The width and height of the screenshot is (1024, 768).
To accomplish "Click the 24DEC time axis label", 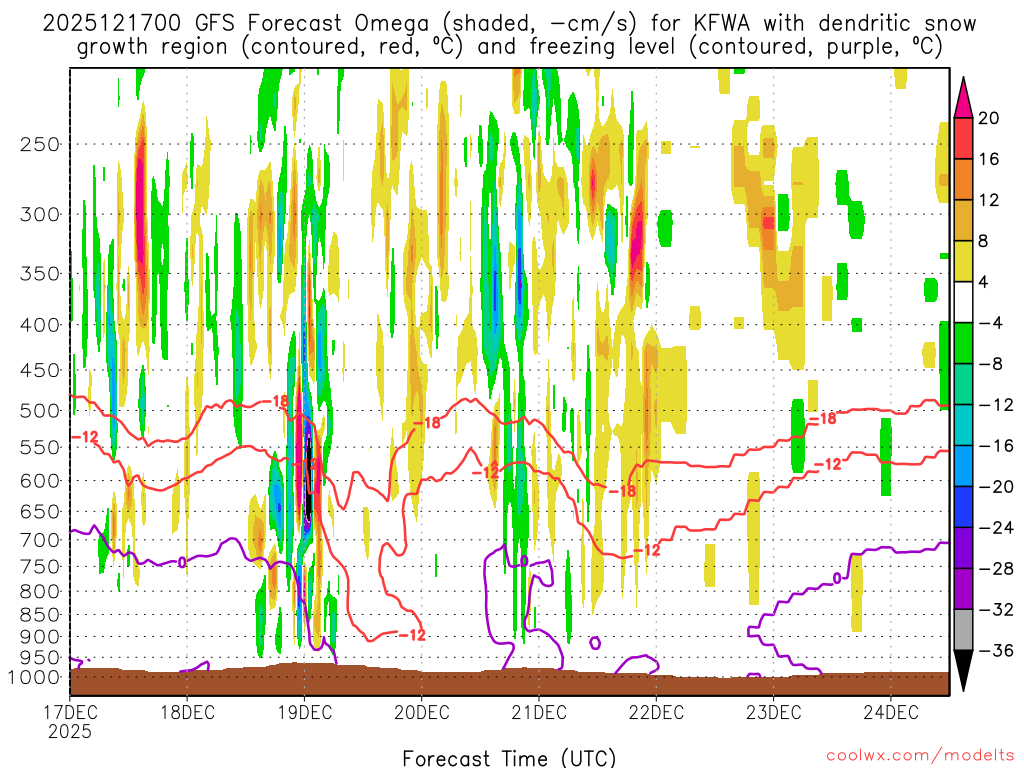I will [891, 712].
